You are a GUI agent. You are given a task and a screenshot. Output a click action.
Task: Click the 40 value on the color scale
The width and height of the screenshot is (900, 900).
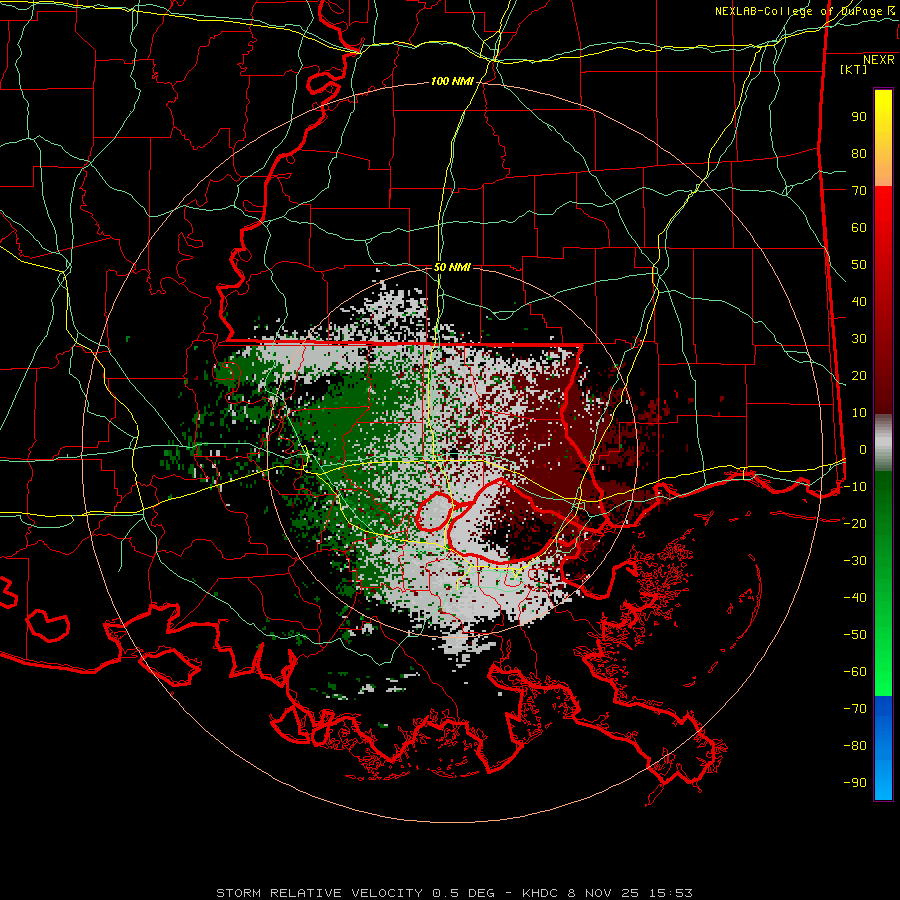(x=859, y=302)
